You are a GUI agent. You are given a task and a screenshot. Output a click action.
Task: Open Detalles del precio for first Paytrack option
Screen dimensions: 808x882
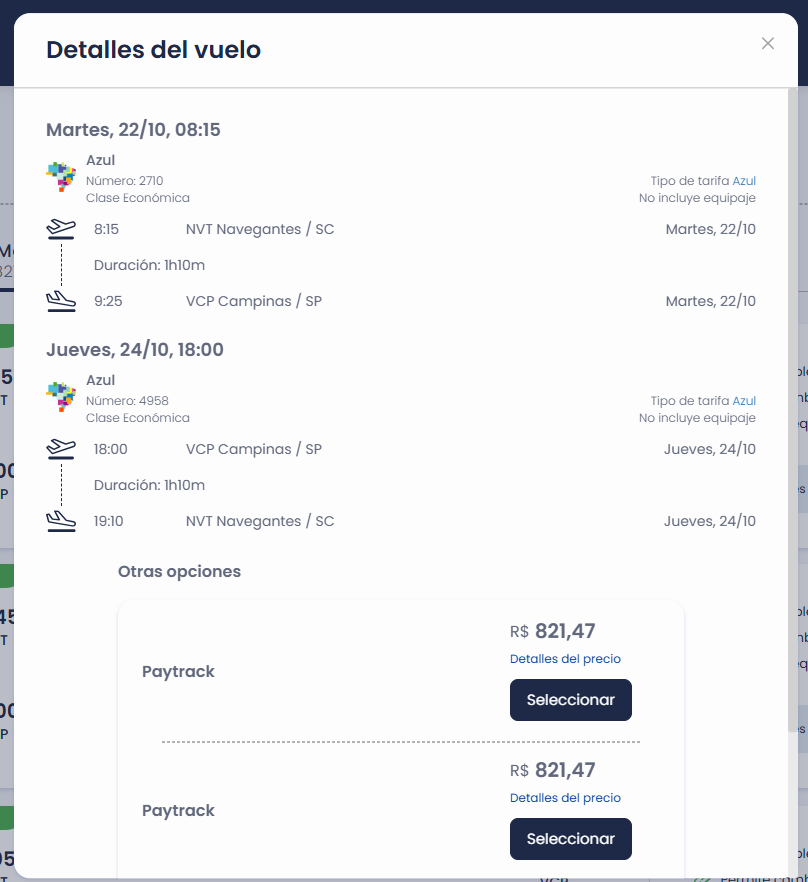click(x=565, y=659)
